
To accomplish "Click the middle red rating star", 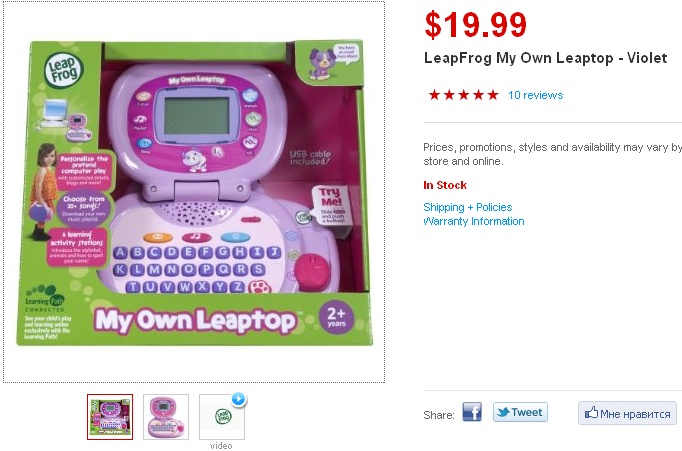I will point(463,95).
